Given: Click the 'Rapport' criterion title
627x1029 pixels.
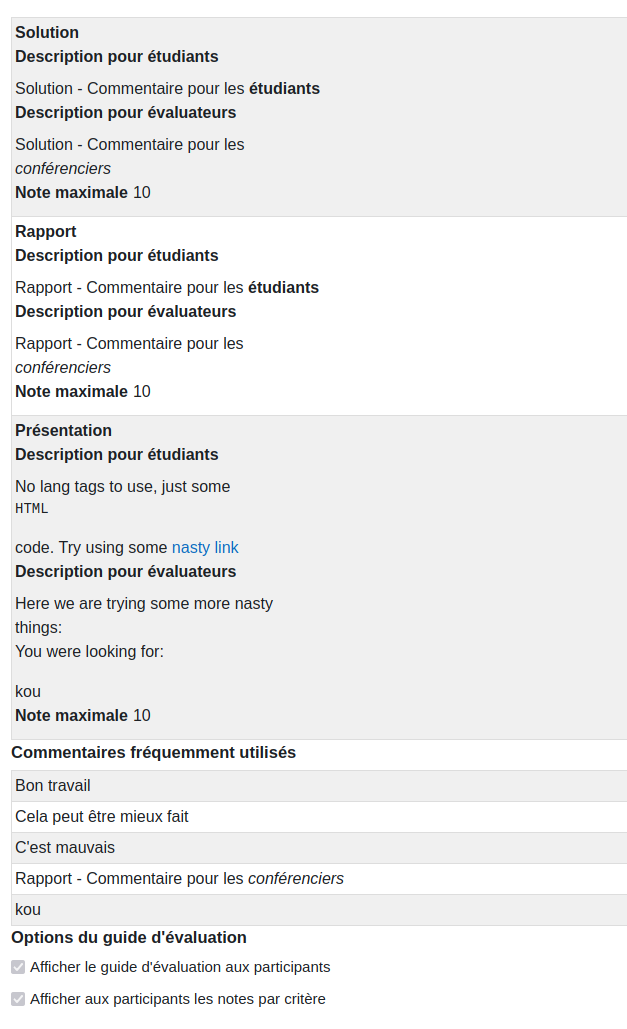Looking at the screenshot, I should pyautogui.click(x=46, y=231).
